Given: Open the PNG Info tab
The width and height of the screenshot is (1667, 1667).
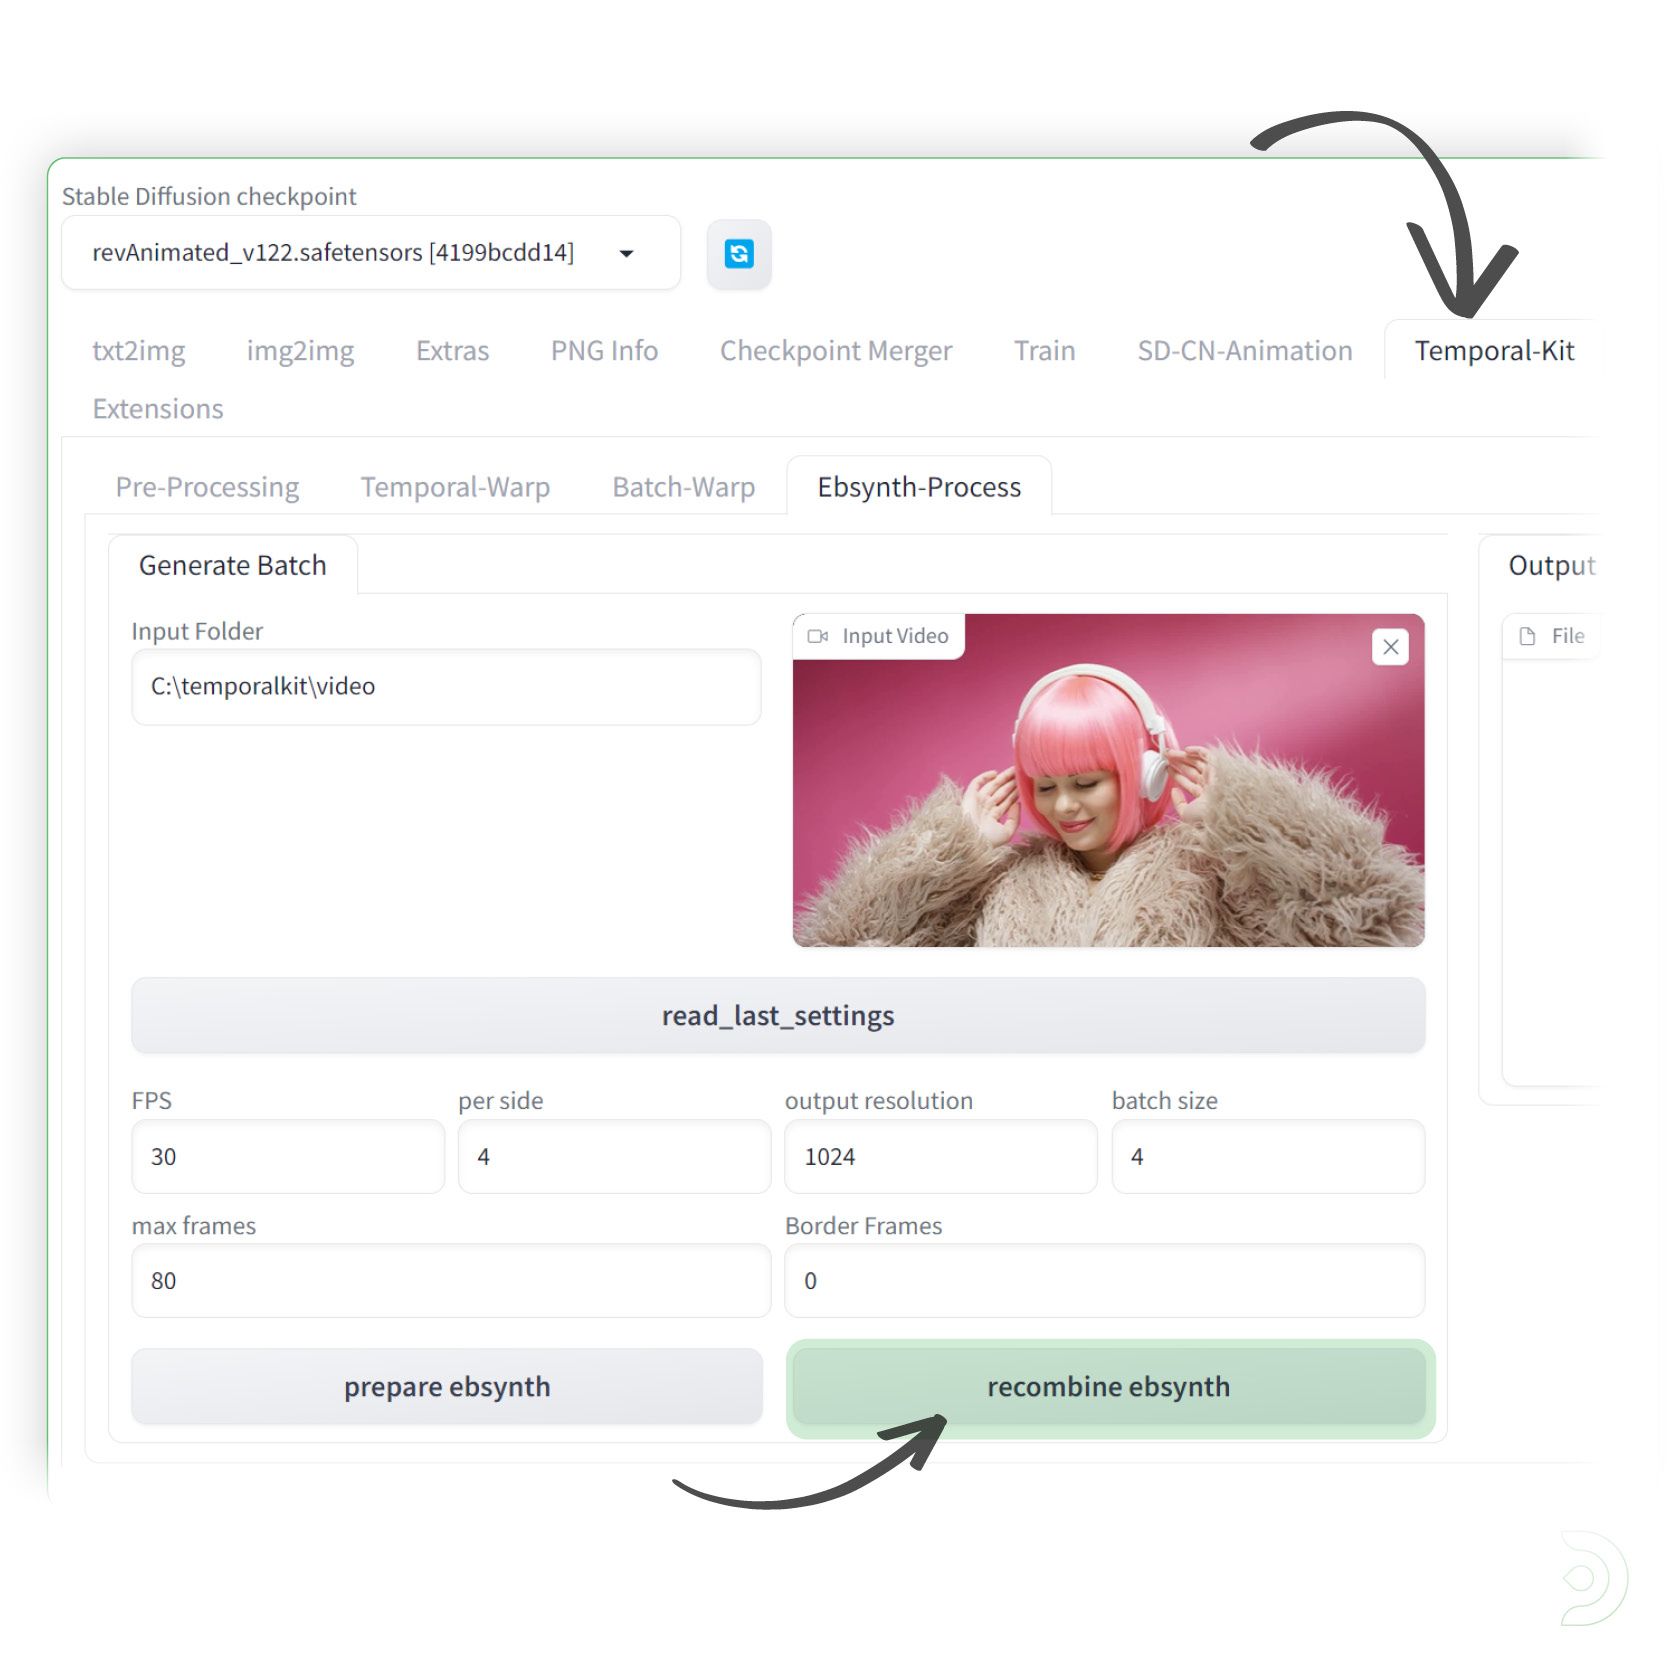Looking at the screenshot, I should [x=604, y=351].
